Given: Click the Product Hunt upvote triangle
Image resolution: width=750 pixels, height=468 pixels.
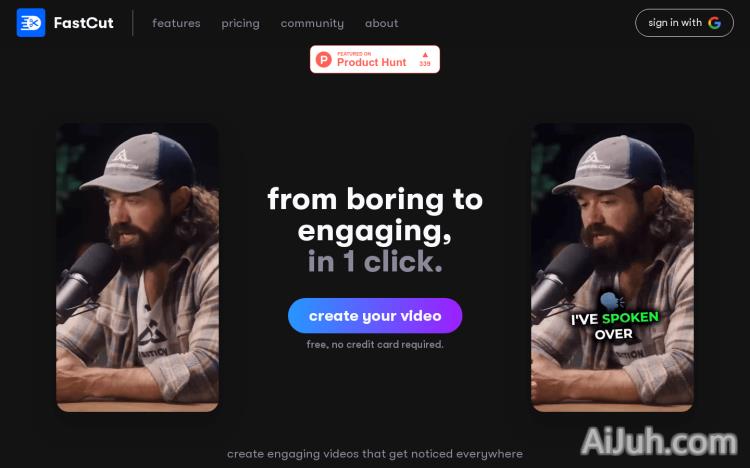Looking at the screenshot, I should (x=425, y=55).
